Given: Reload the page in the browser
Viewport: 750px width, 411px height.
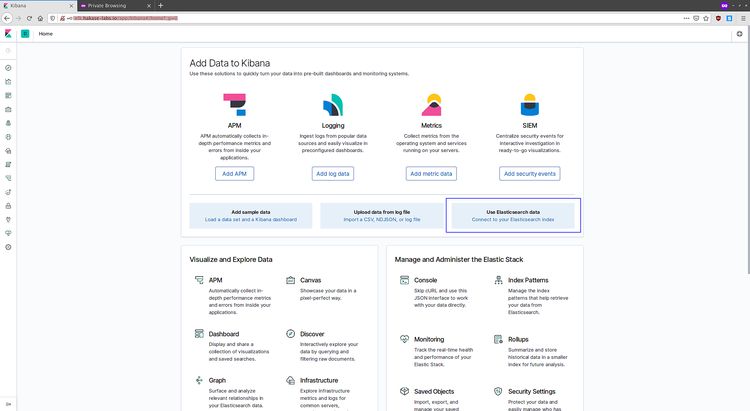Looking at the screenshot, I should [x=29, y=18].
